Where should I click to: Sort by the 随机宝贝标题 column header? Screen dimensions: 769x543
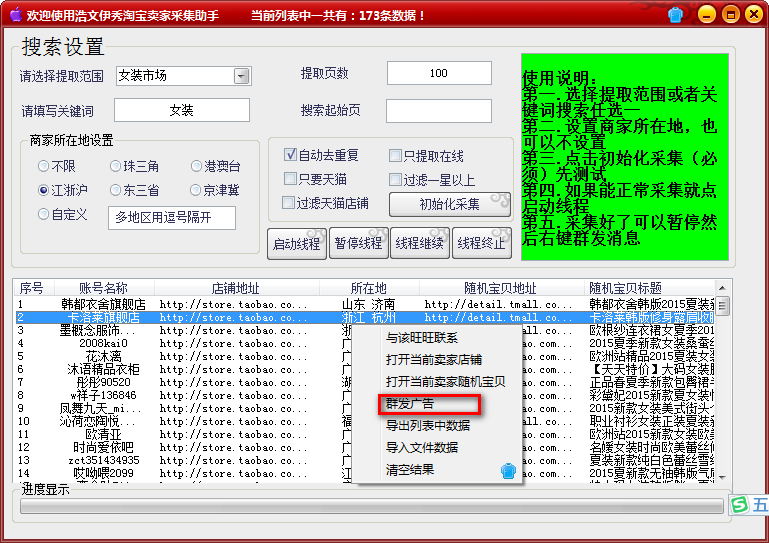point(649,288)
